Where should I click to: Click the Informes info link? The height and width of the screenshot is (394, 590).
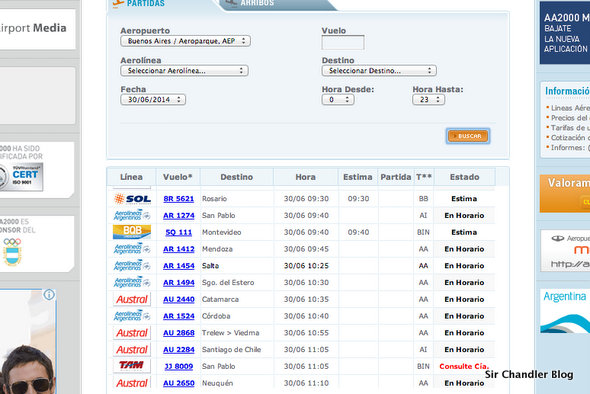(570, 148)
